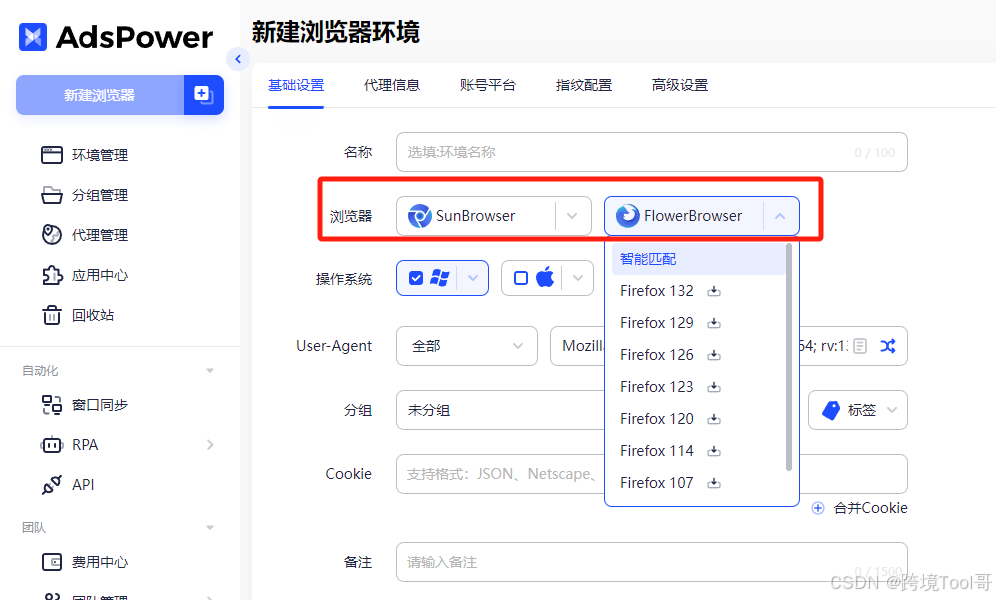Switch to the 高级设置 tab
This screenshot has height=600, width=996.
coord(680,85)
